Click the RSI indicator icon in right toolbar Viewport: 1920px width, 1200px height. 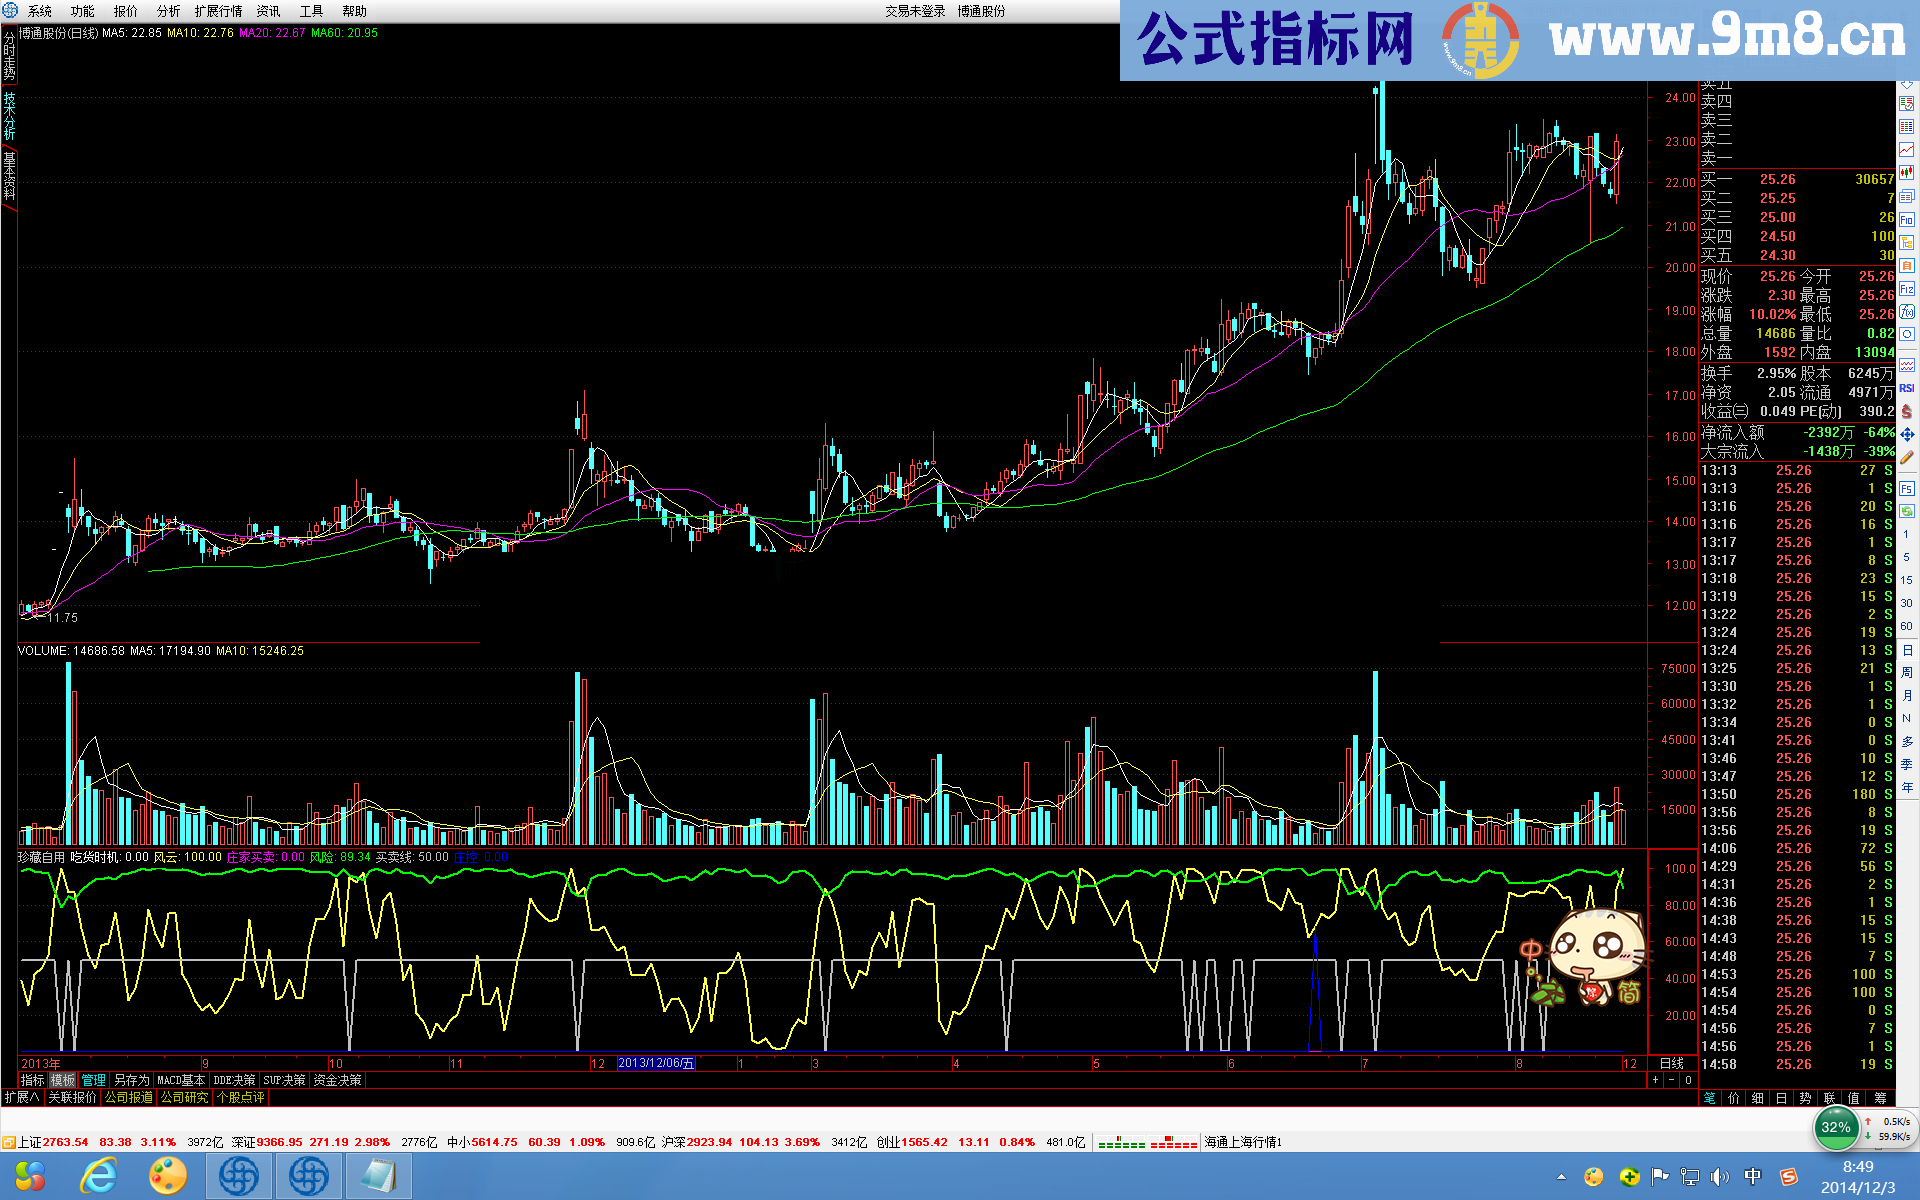point(1907,388)
